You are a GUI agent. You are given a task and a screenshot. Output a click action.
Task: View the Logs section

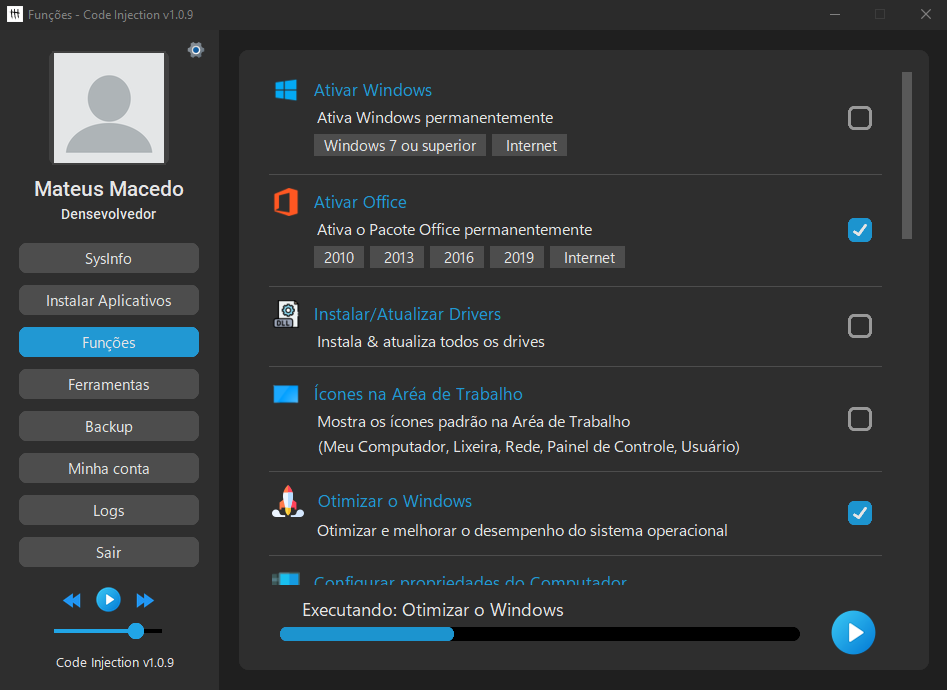point(109,511)
